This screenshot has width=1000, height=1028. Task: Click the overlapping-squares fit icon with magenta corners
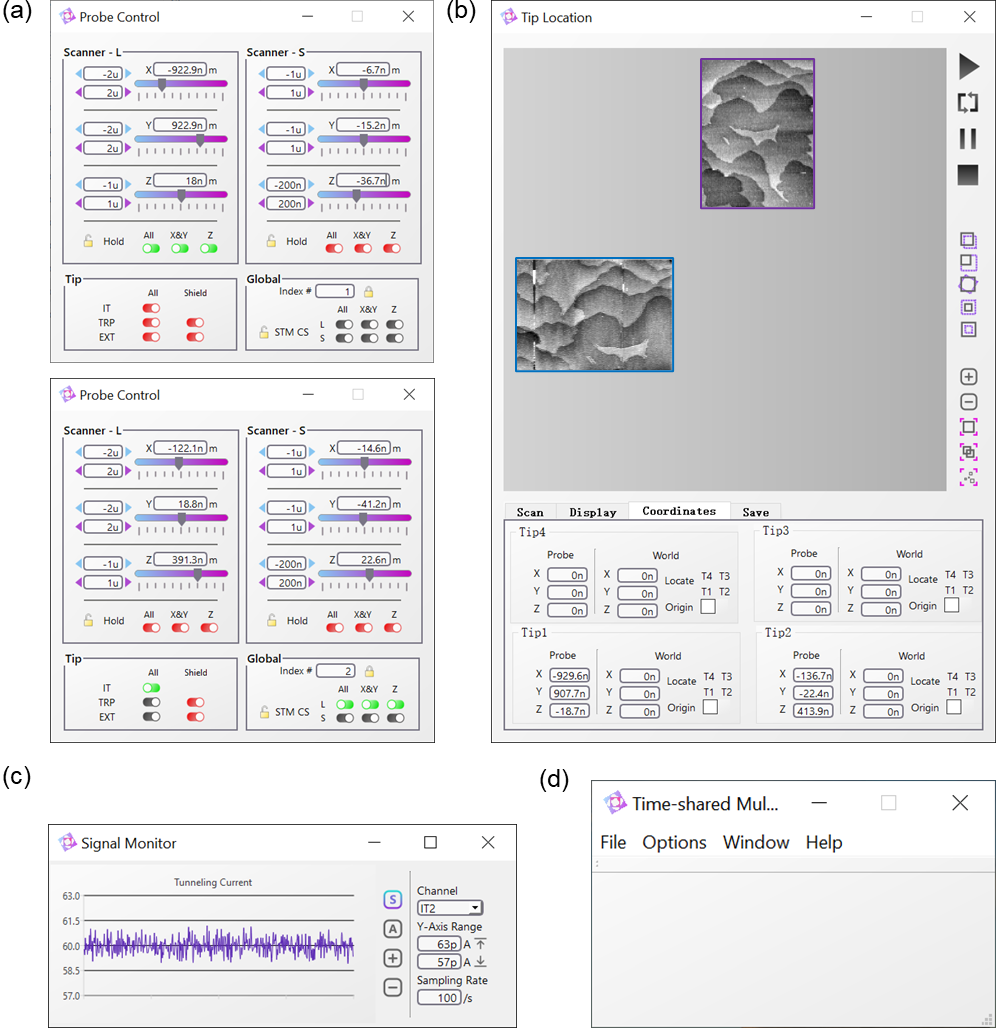[969, 452]
